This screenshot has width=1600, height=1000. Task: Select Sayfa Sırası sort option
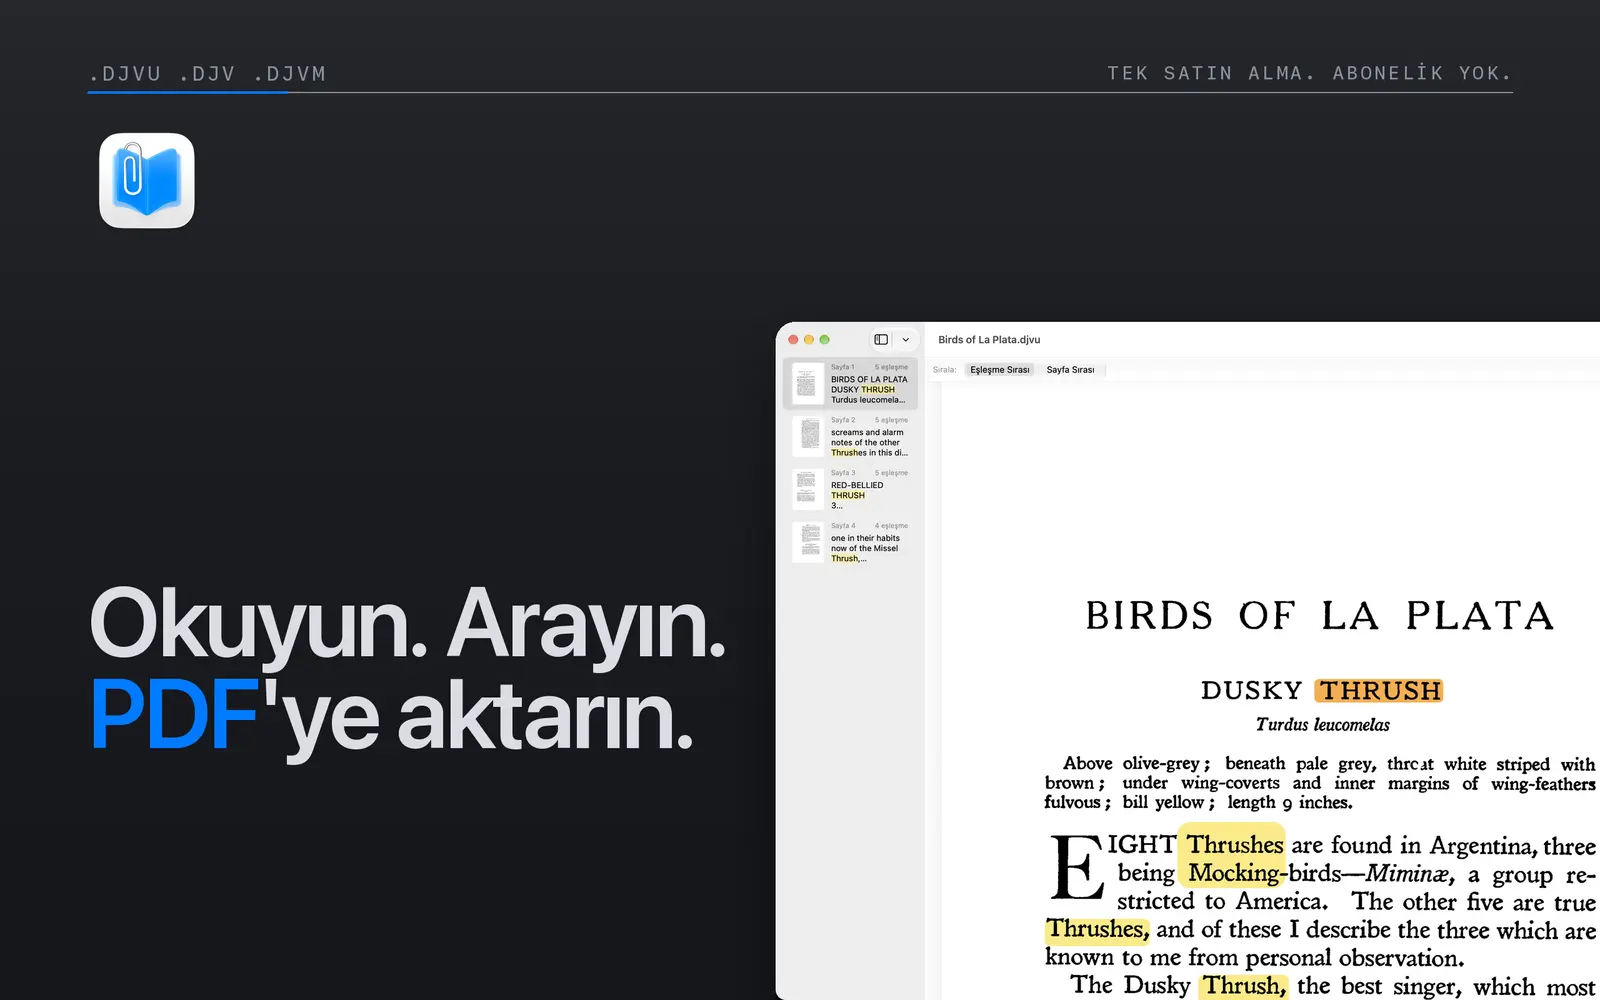tap(1070, 370)
